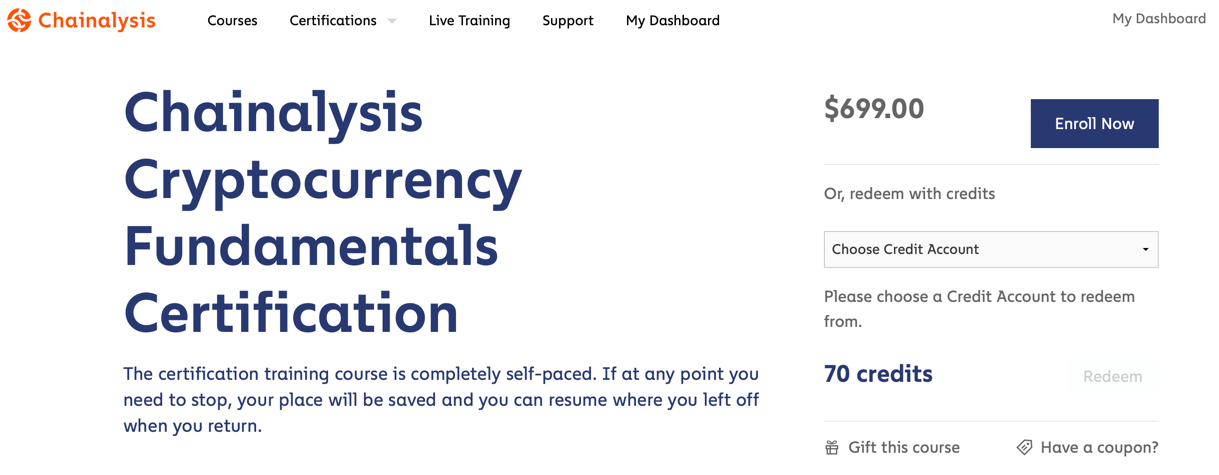Click the $699.00 price text

pos(874,109)
